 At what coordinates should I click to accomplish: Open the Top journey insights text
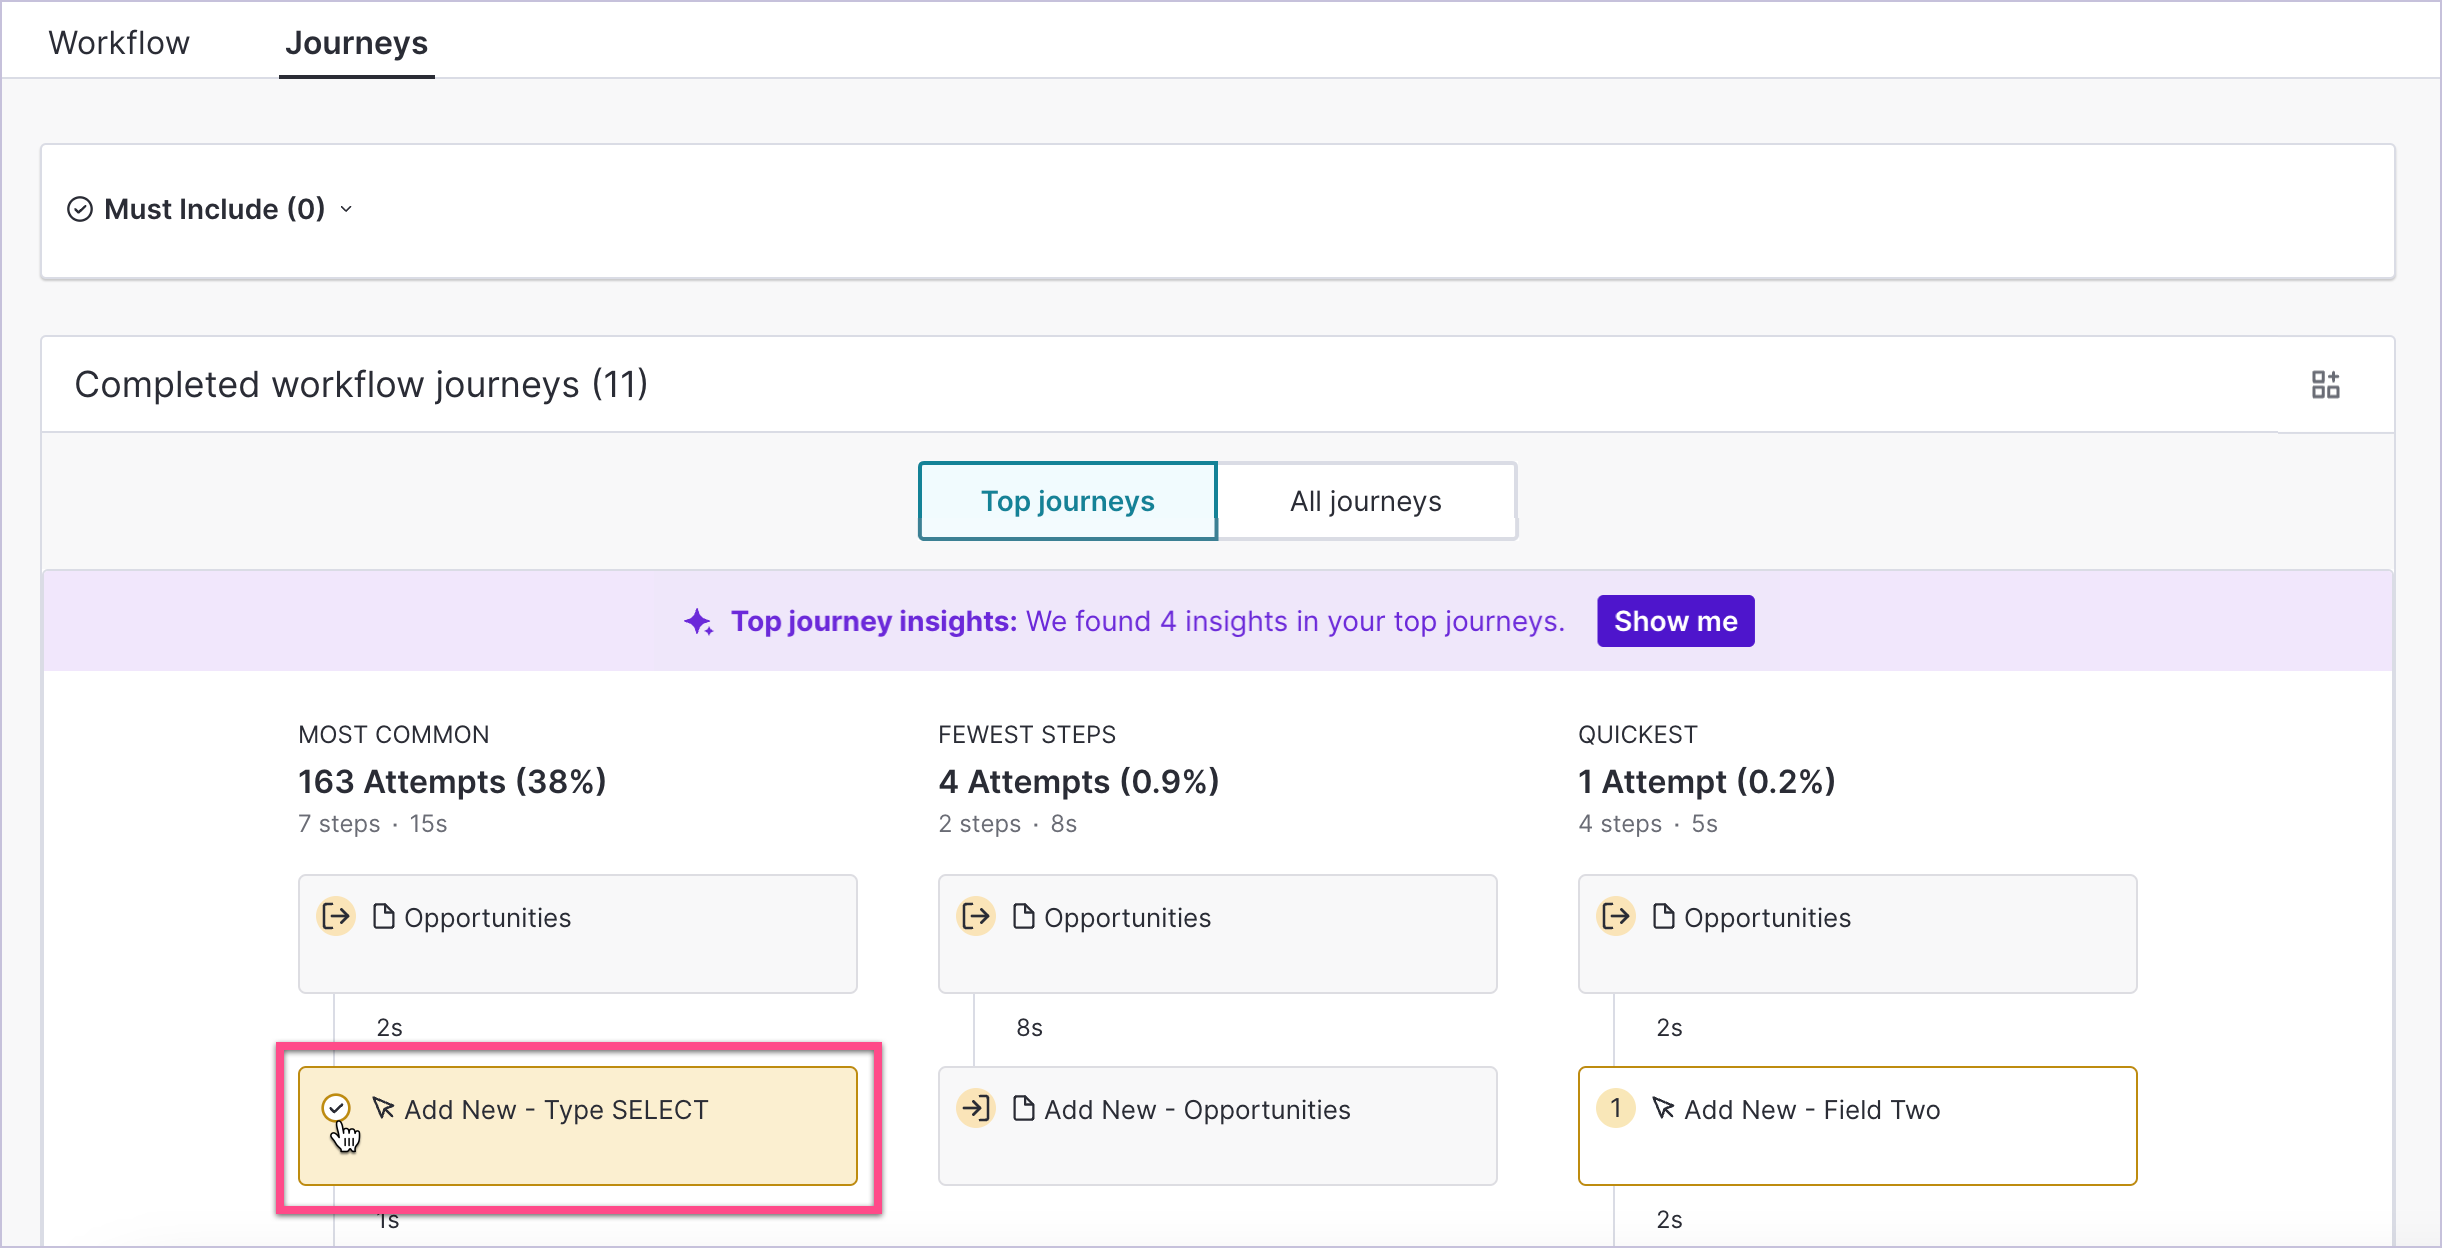[1148, 621]
